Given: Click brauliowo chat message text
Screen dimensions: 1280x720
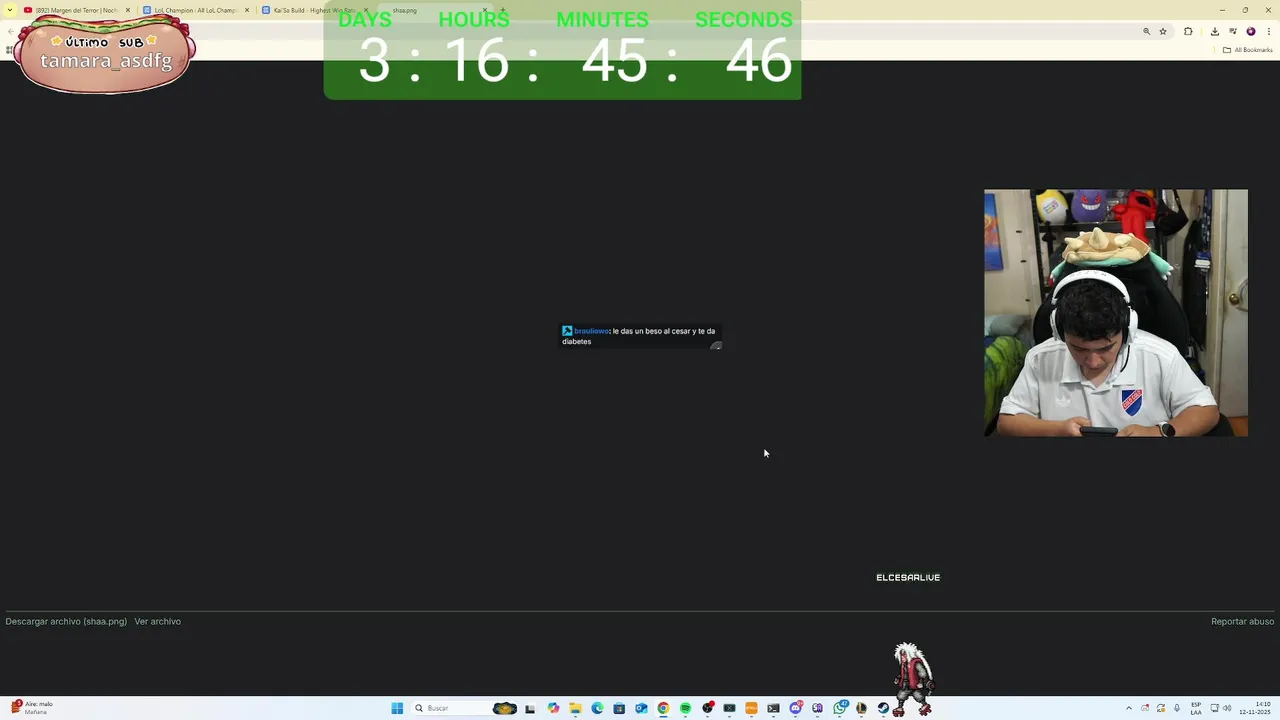Looking at the screenshot, I should pos(639,336).
